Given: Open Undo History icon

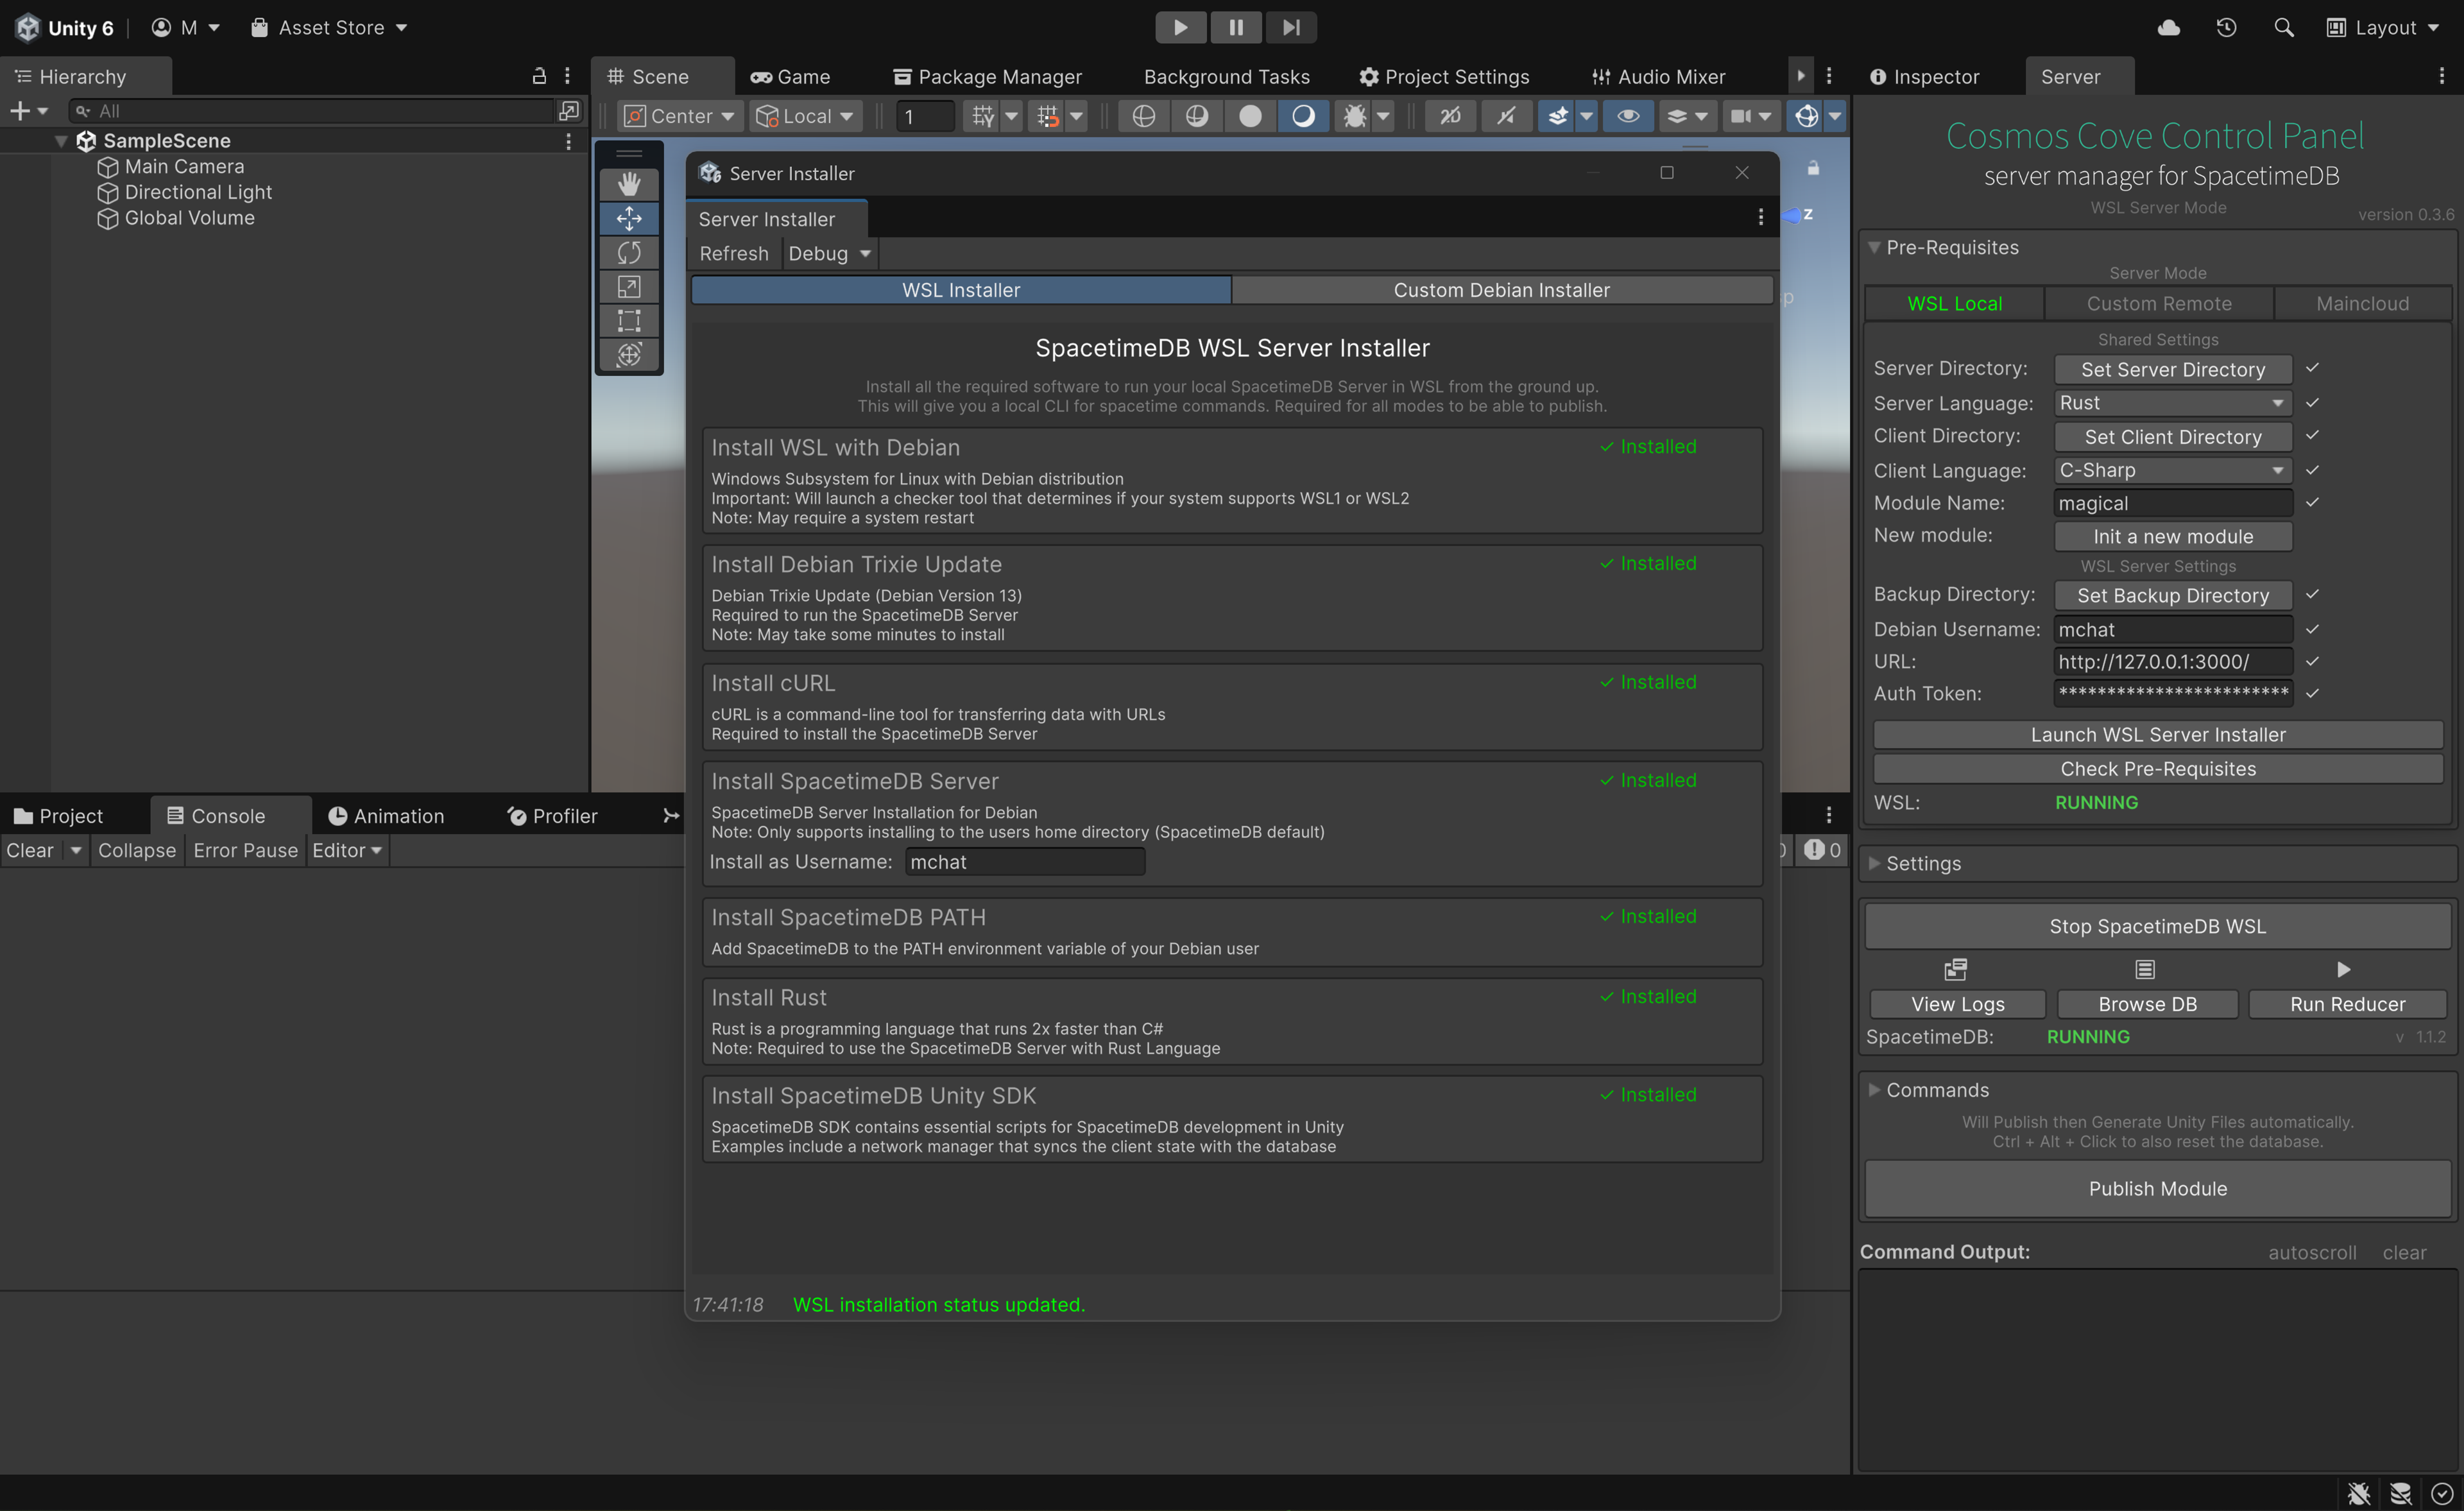Looking at the screenshot, I should click(2226, 27).
